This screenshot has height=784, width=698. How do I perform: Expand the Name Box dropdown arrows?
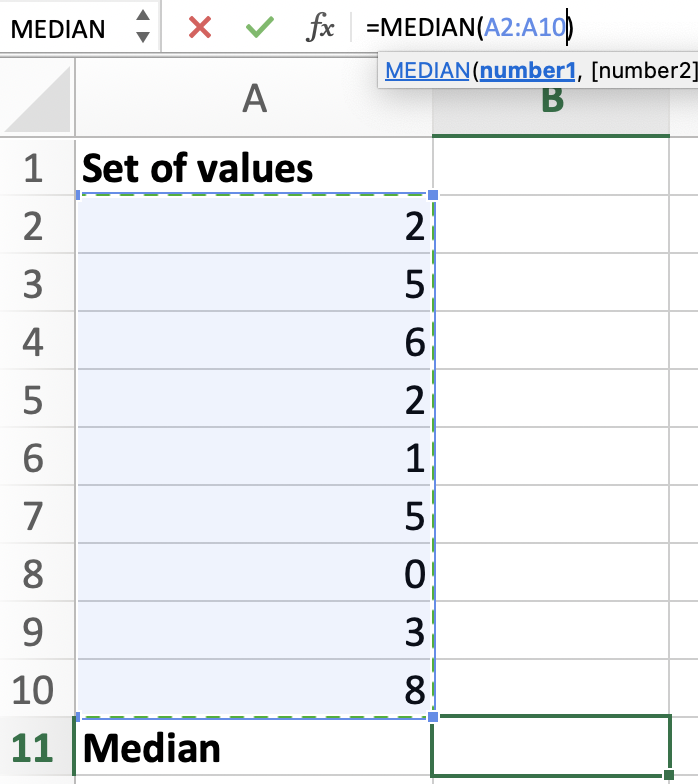[142, 27]
